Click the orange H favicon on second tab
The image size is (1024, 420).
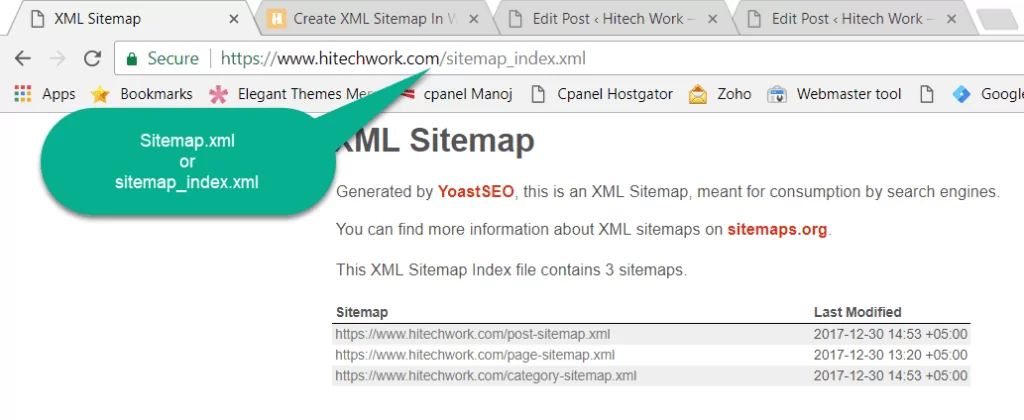tap(276, 19)
